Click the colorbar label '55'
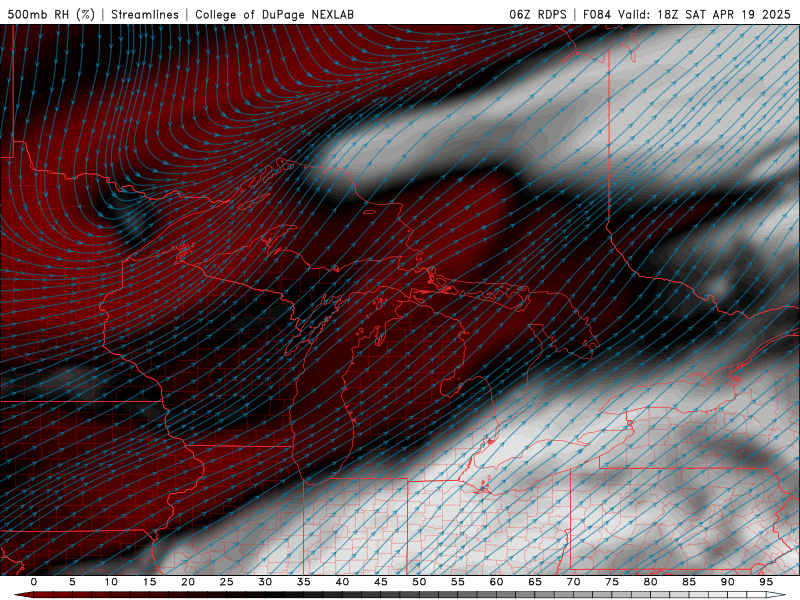 (458, 582)
